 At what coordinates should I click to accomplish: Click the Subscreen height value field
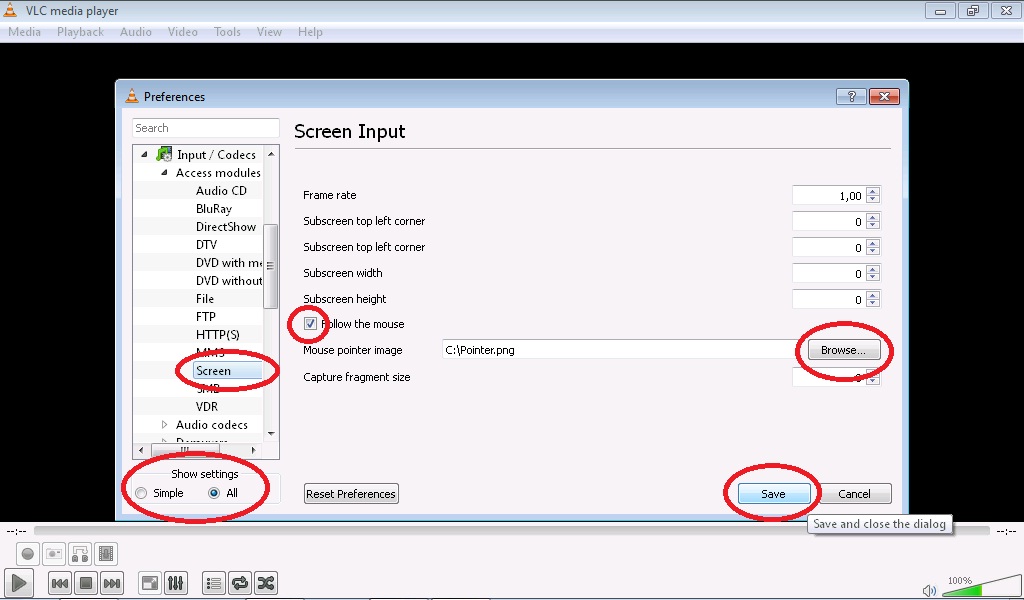(829, 300)
